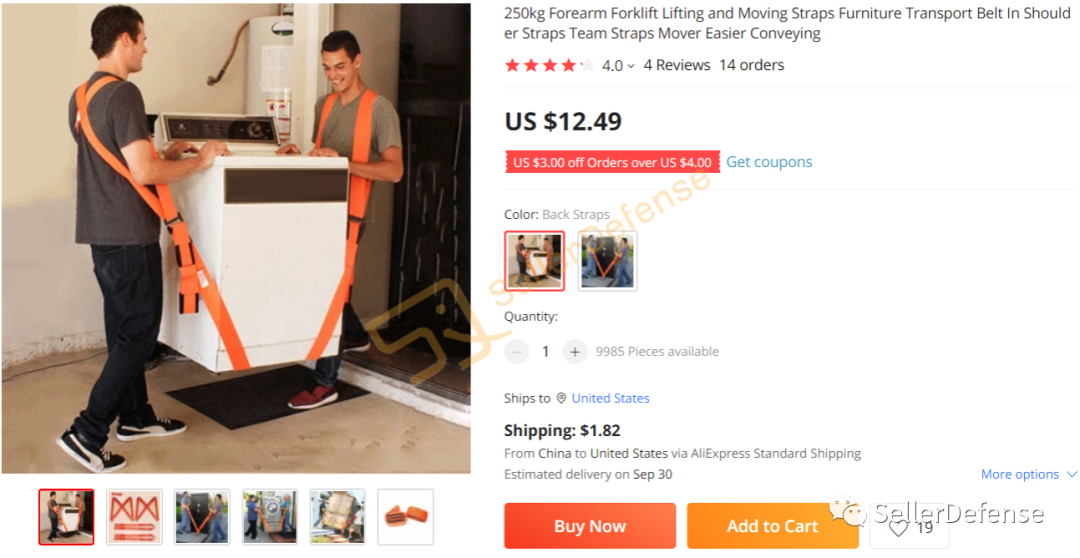The image size is (1080, 558).
Task: Expand More options for shipping
Action: pos(1028,474)
